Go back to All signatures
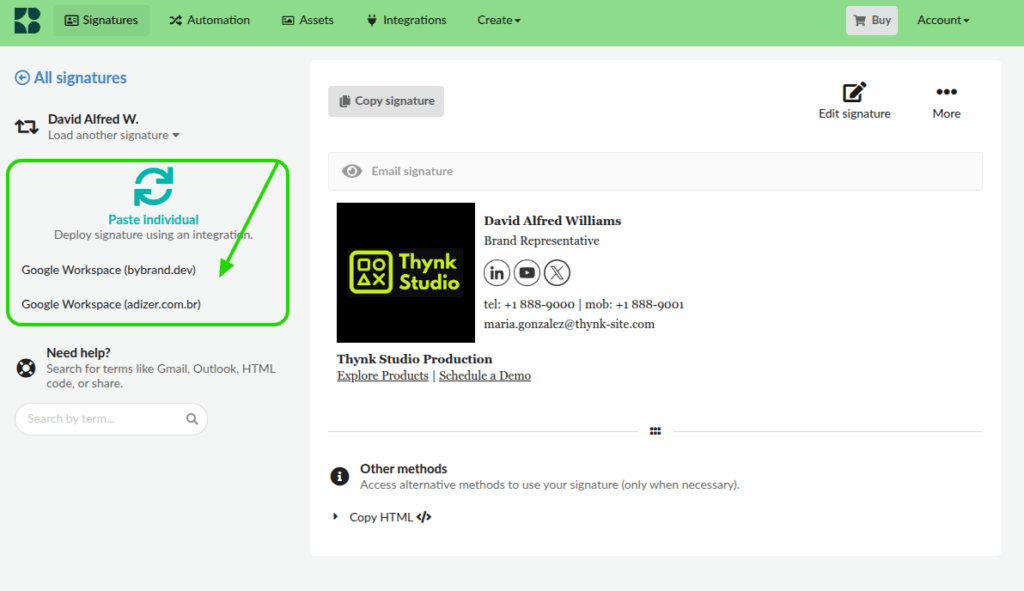Viewport: 1024px width, 591px height. point(71,78)
